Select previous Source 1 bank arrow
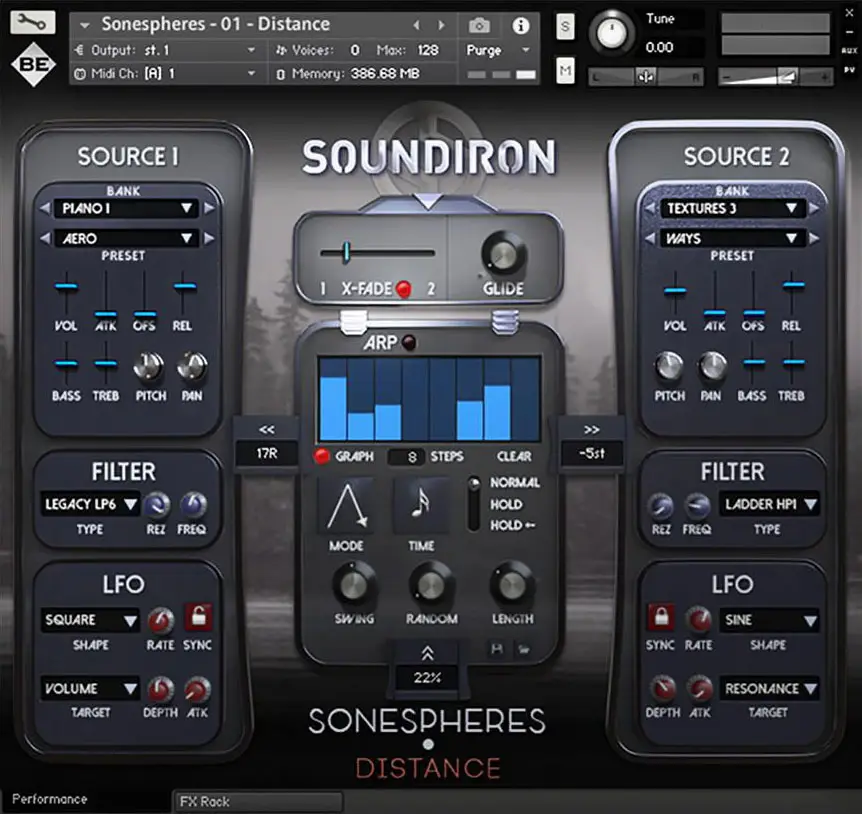The image size is (862, 814). coord(45,208)
